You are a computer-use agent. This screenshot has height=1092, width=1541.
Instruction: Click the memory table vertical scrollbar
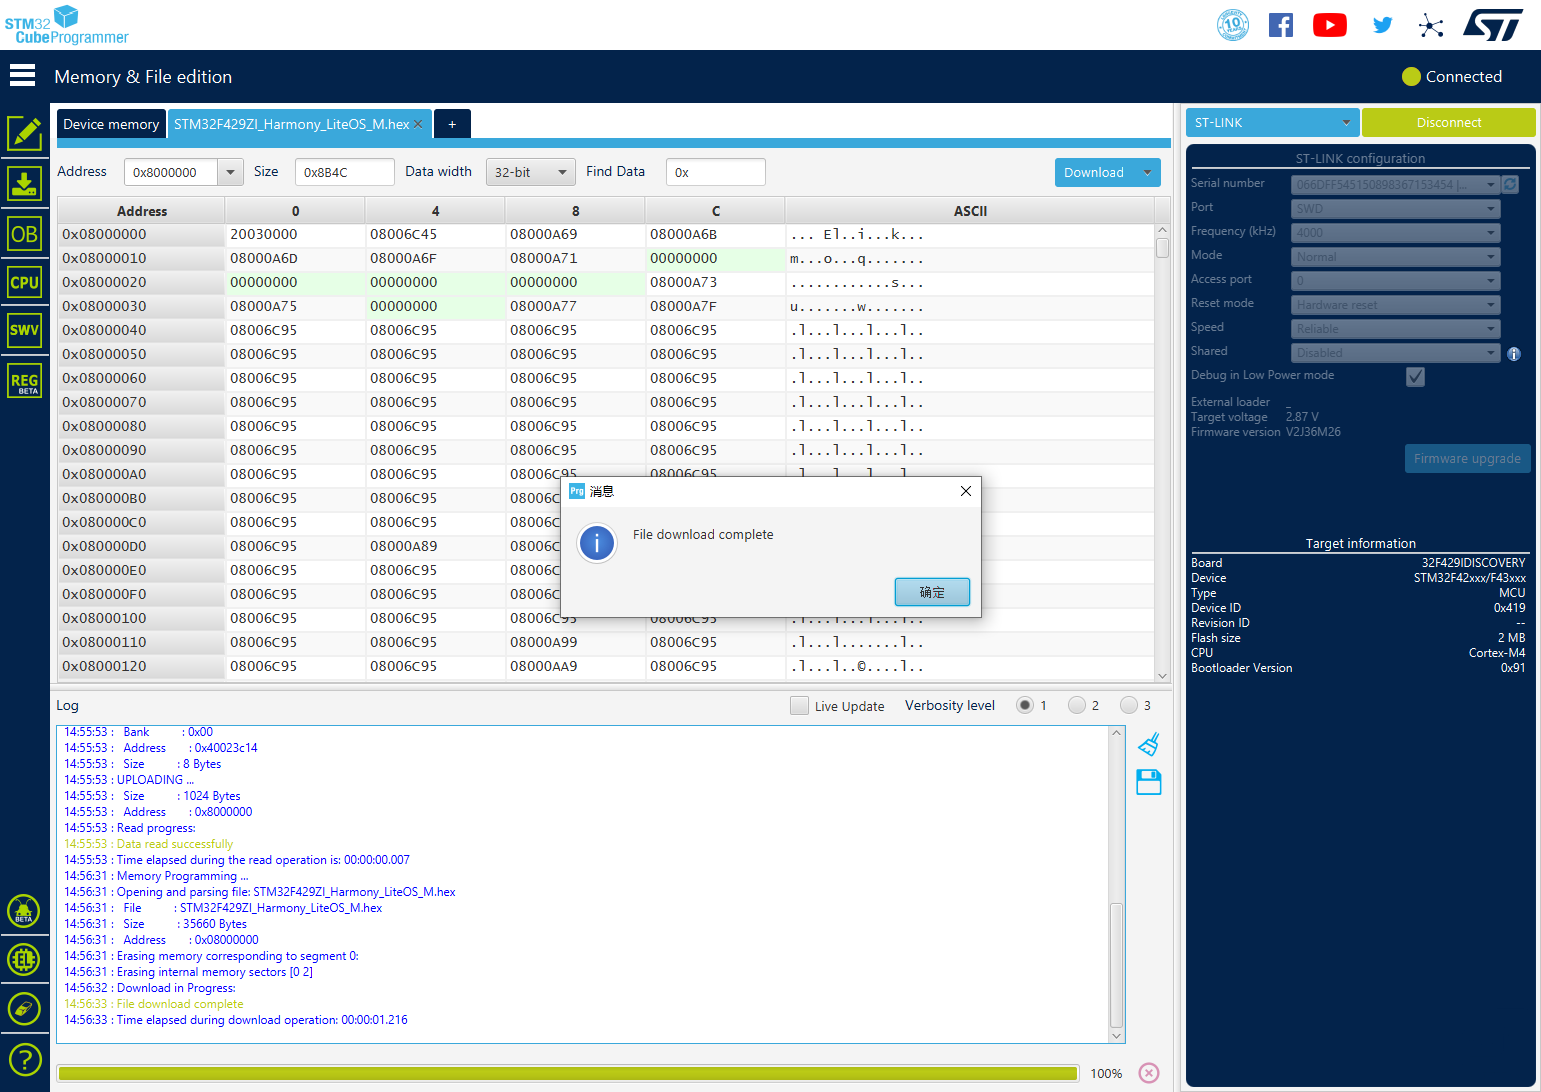(1162, 453)
